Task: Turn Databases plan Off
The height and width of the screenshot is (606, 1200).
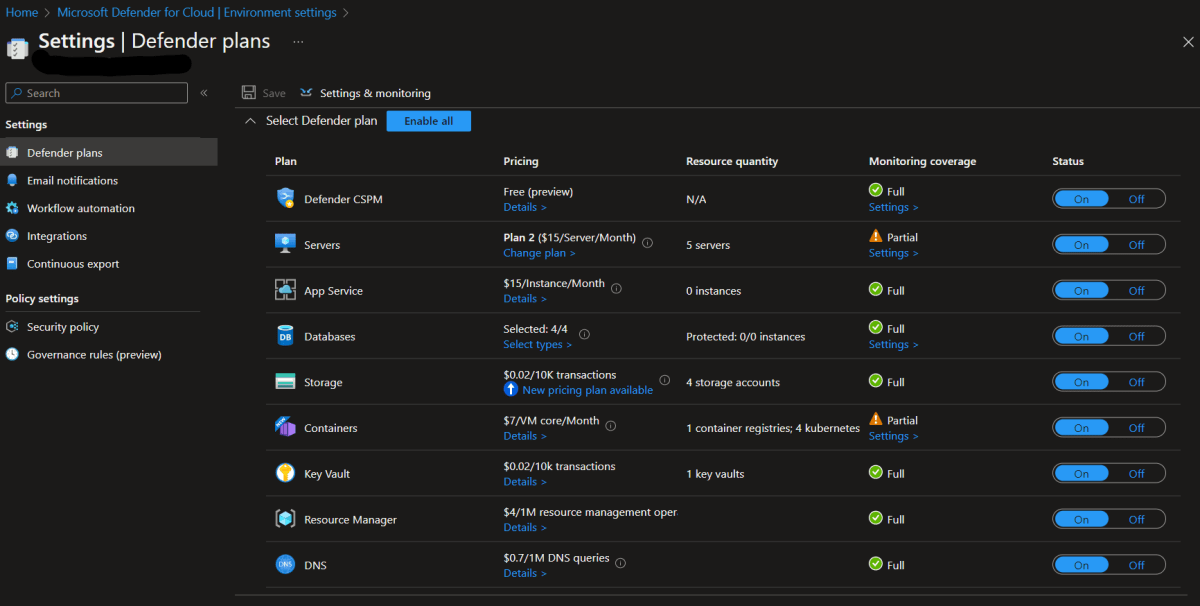Action: click(1137, 337)
